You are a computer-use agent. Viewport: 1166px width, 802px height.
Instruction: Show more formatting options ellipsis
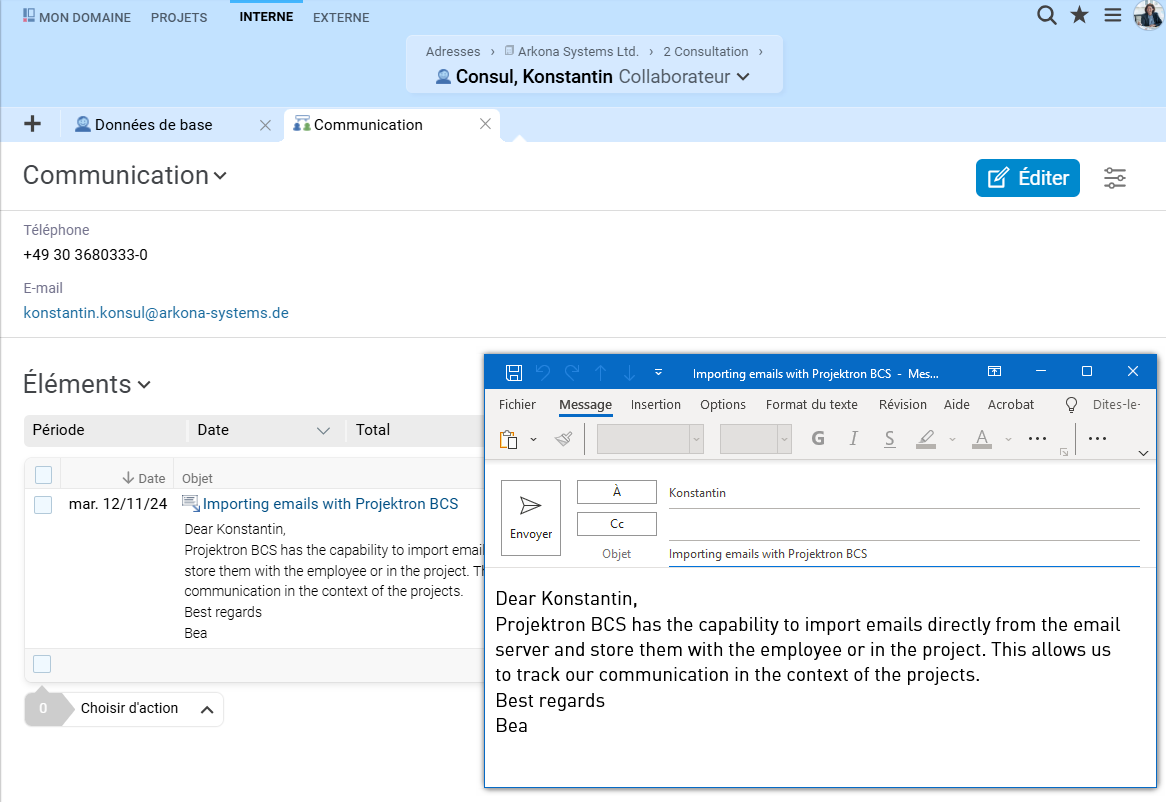(1037, 439)
